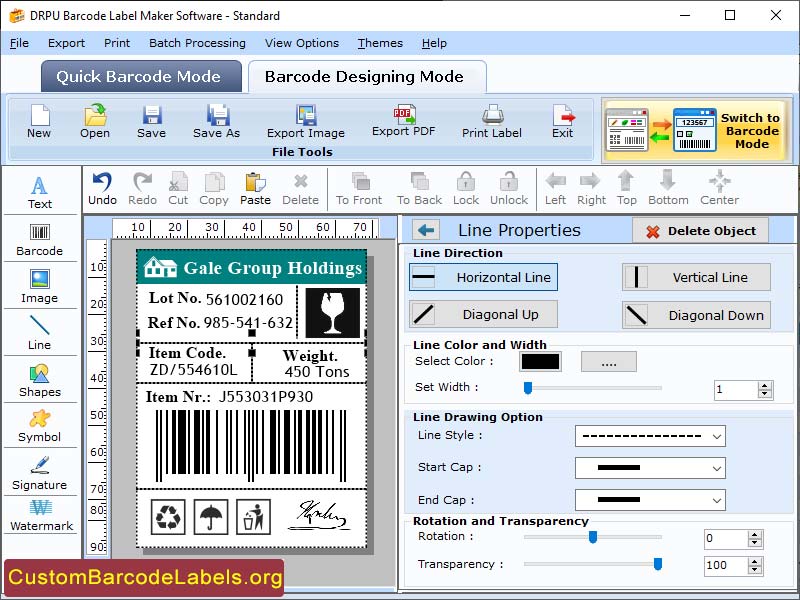Open the Image tool
The width and height of the screenshot is (800, 600).
tap(40, 284)
